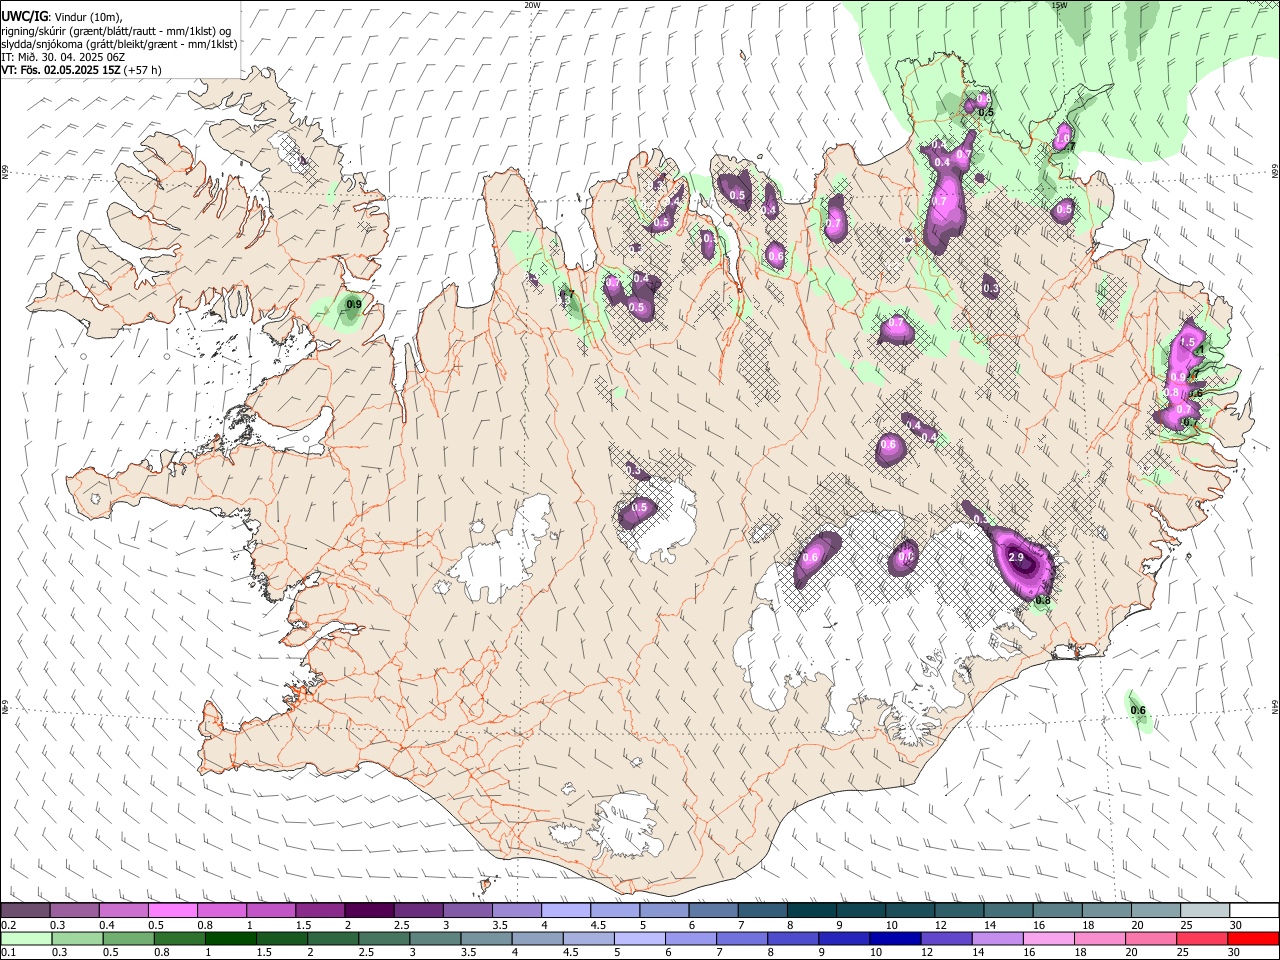Click the "15W" longitude label at the top
Image resolution: width=1280 pixels, height=960 pixels.
click(x=1059, y=5)
